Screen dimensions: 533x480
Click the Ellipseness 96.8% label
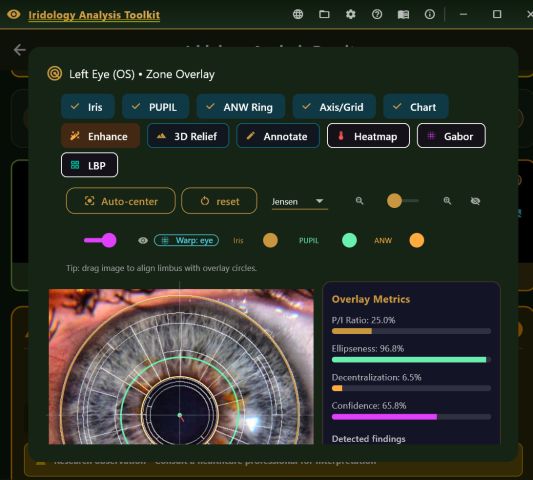click(368, 349)
